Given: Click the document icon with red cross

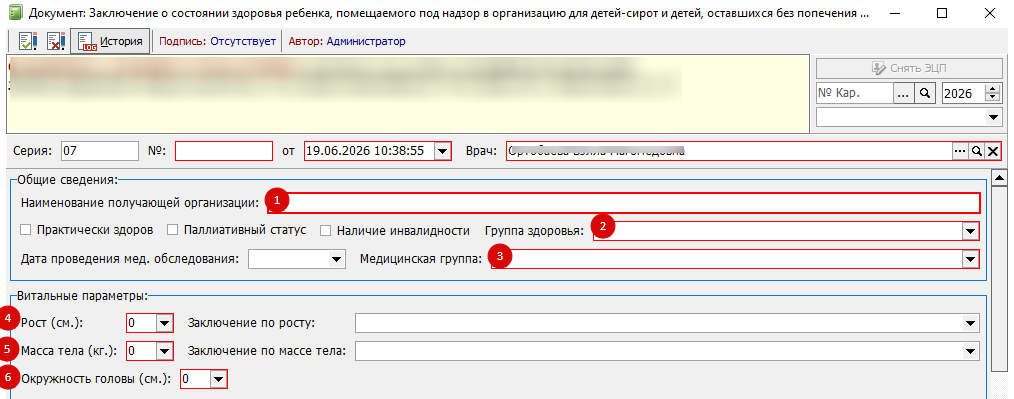Looking at the screenshot, I should coord(56,42).
